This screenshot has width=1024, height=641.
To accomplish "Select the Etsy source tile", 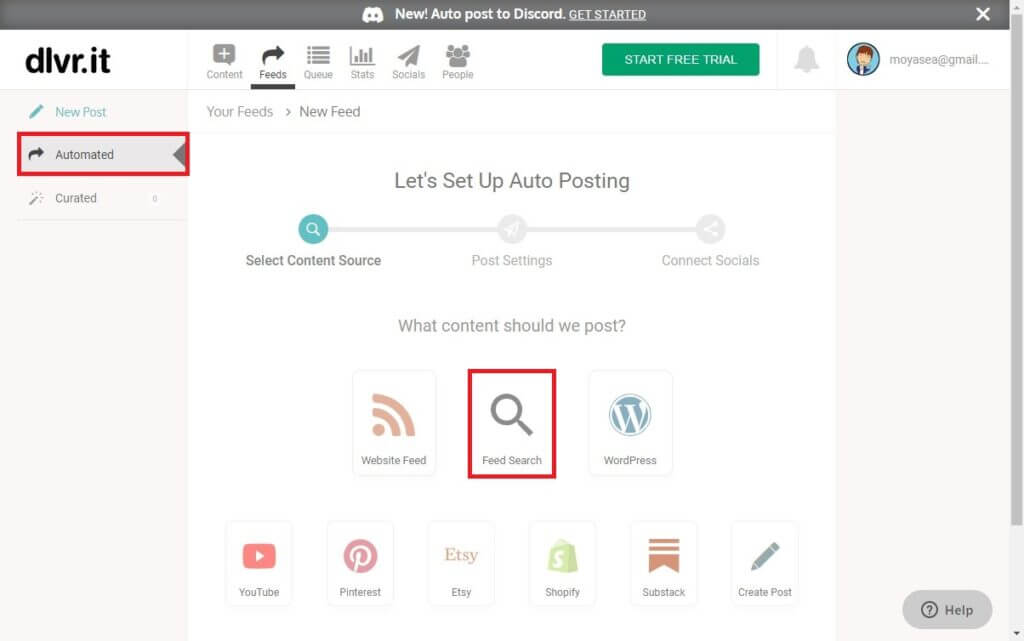I will (x=461, y=562).
